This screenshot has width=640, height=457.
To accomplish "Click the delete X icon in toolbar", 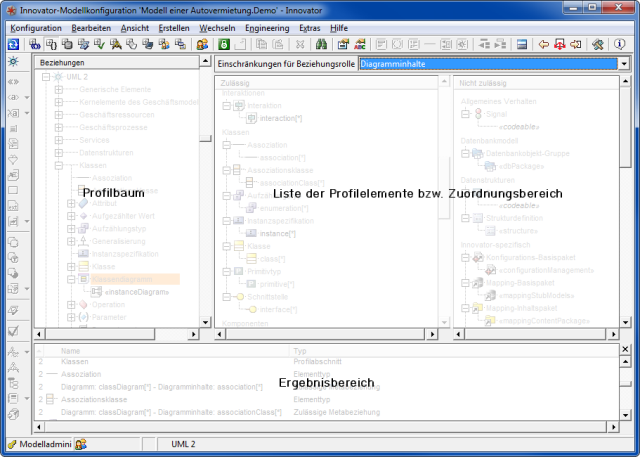I will pyautogui.click(x=301, y=45).
